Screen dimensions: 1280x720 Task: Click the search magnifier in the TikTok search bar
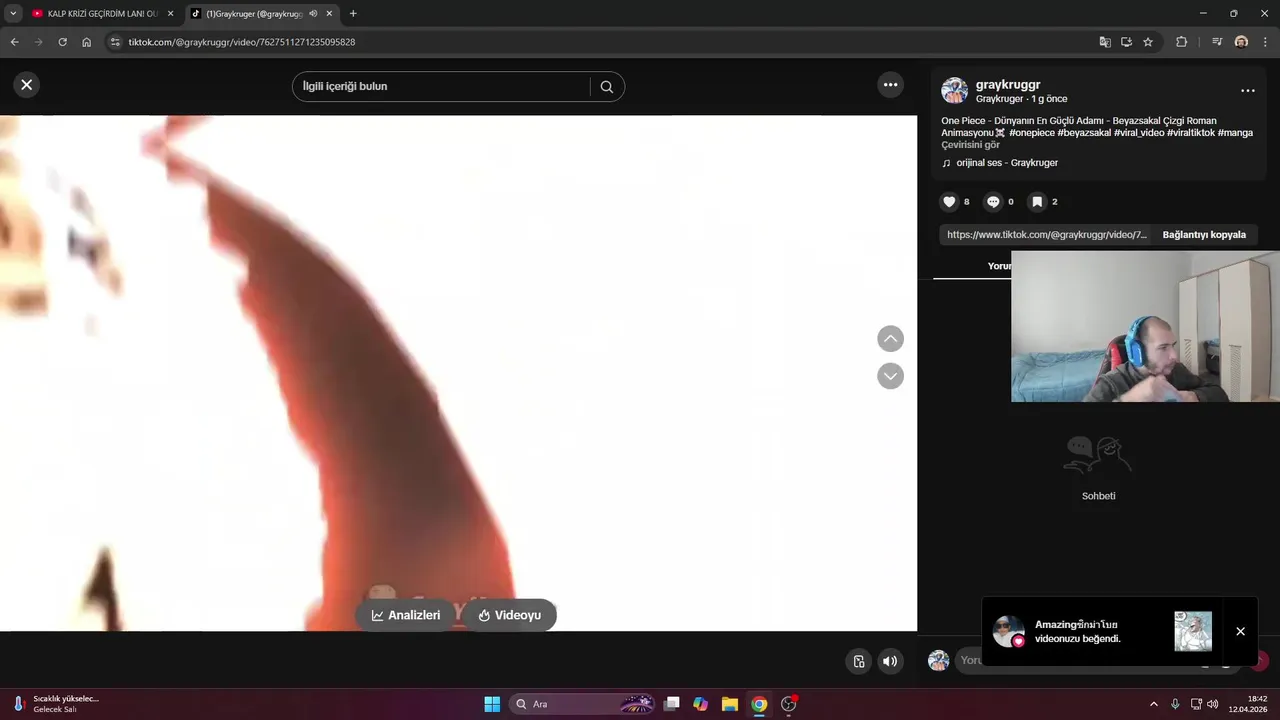click(606, 87)
